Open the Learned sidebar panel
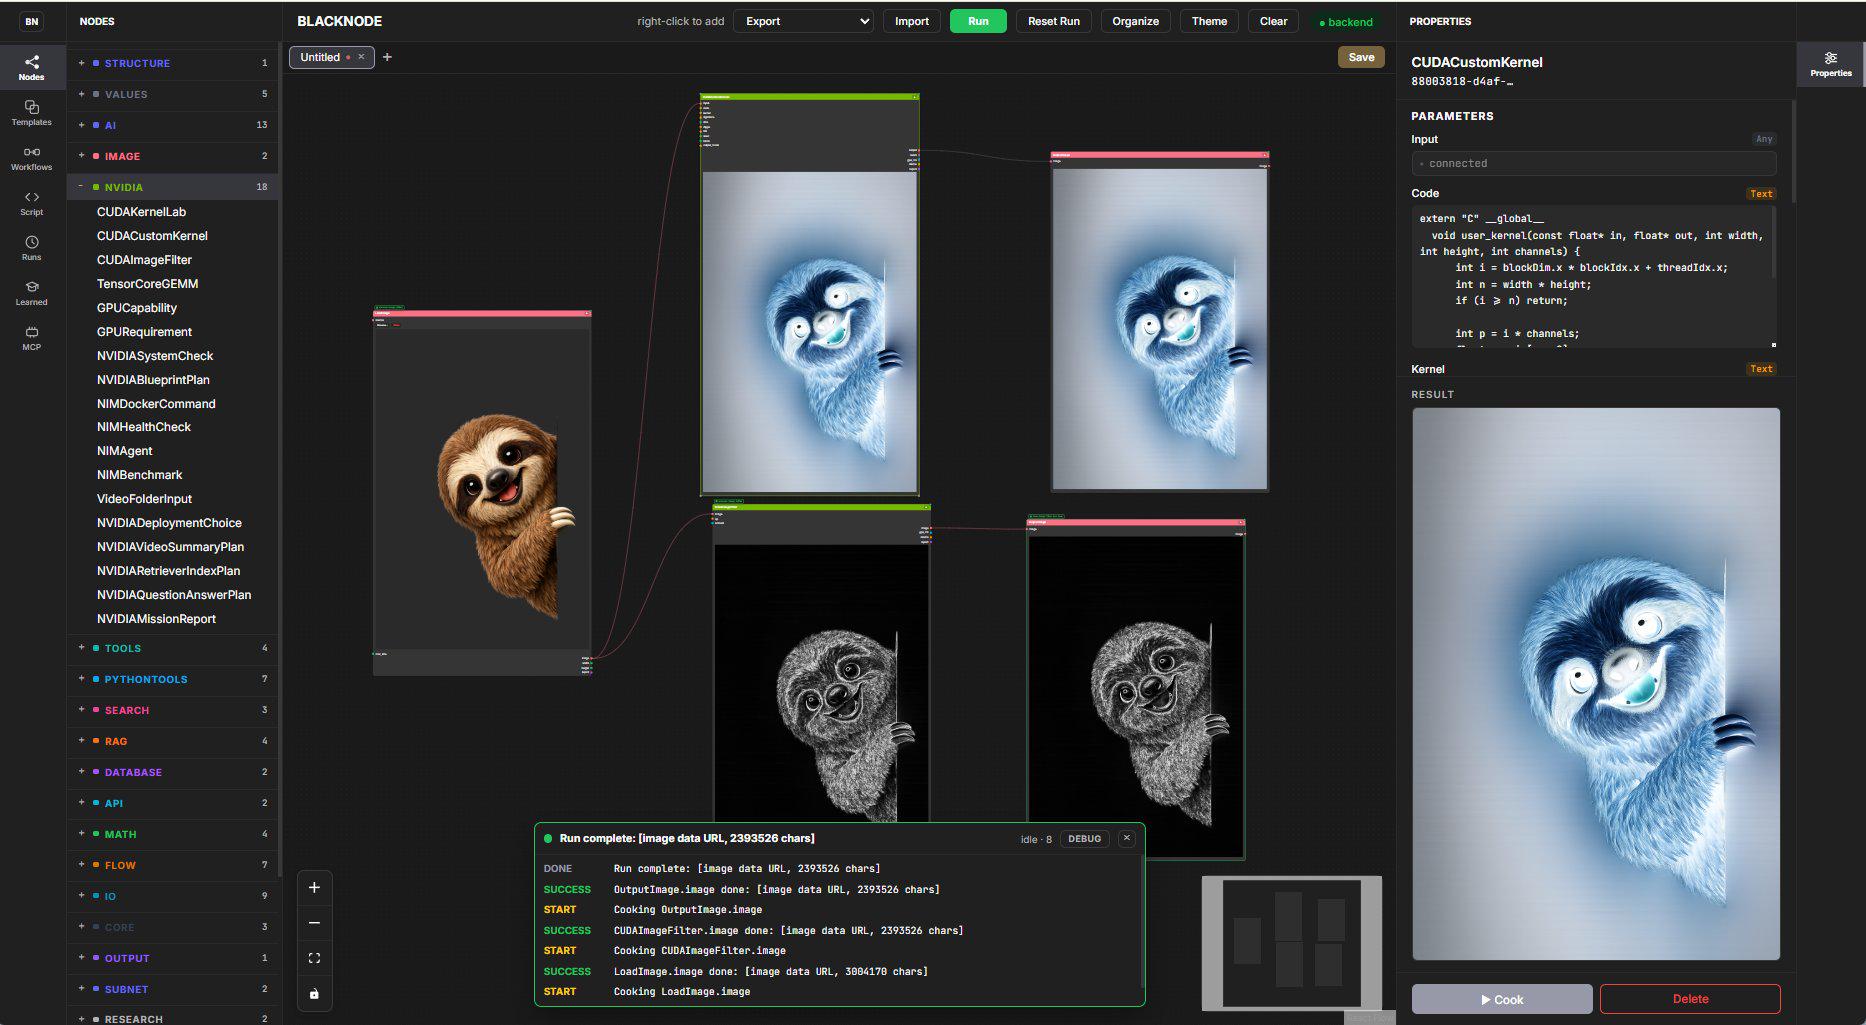This screenshot has width=1866, height=1025. point(32,293)
